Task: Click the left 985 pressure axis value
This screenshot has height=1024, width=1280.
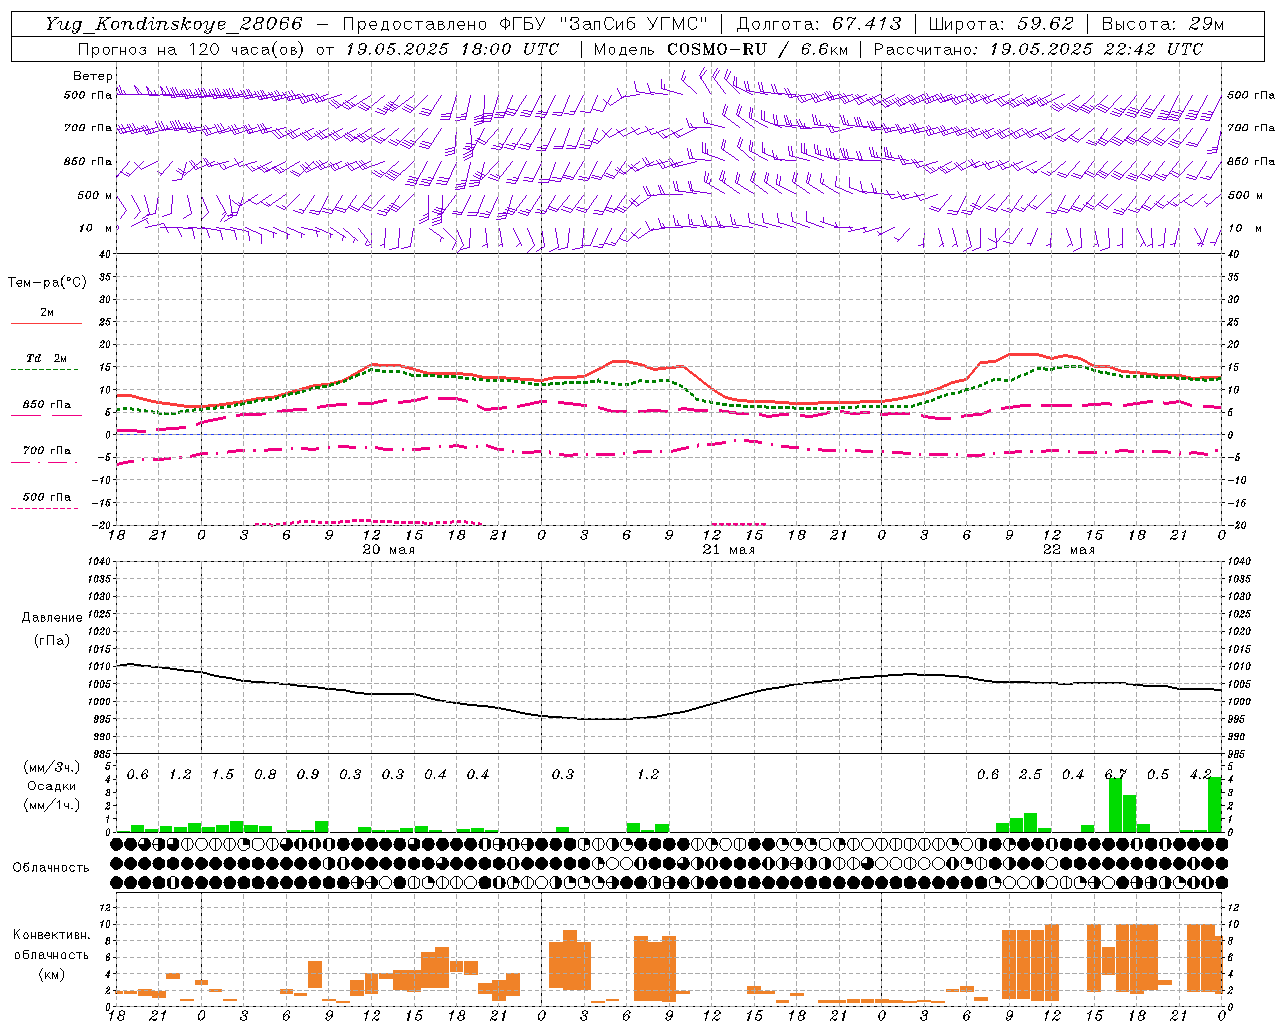Action: [100, 754]
